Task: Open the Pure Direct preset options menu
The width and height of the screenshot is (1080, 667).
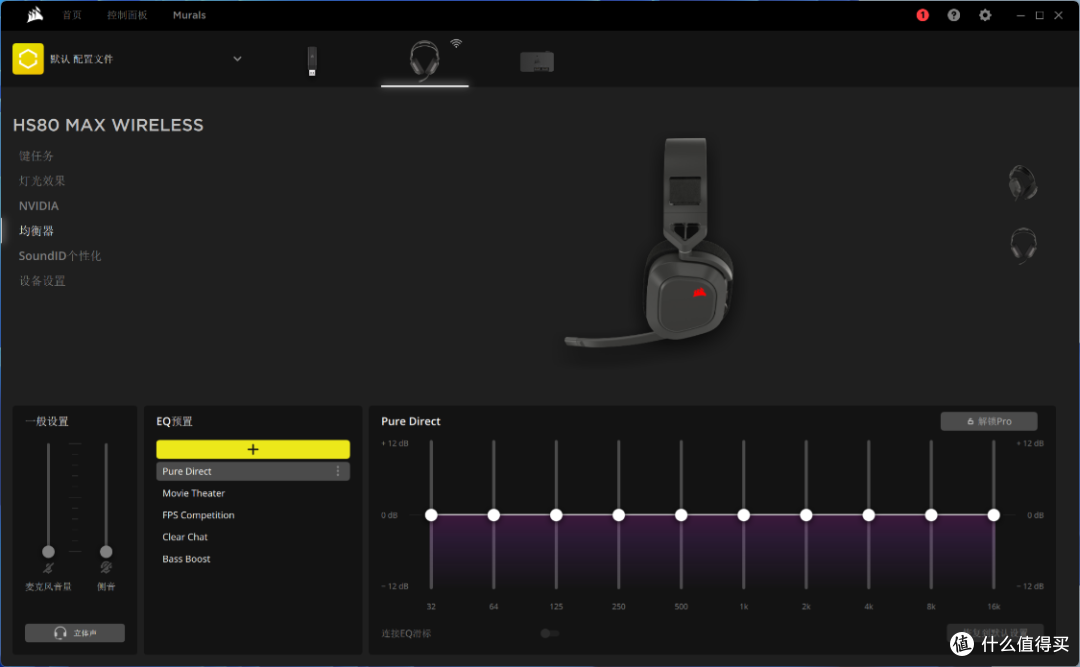Action: 338,471
